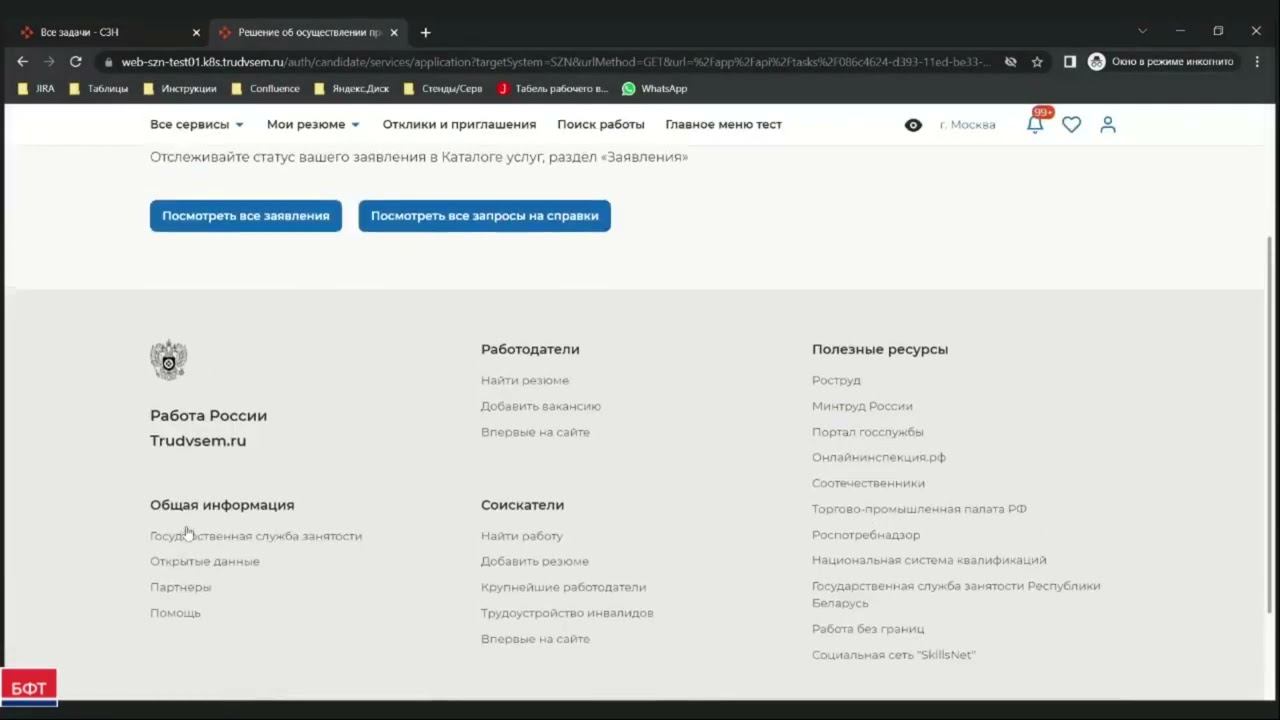Screen dimensions: 1280x720
Task: Open Confluence bookmark folder
Action: 265,88
